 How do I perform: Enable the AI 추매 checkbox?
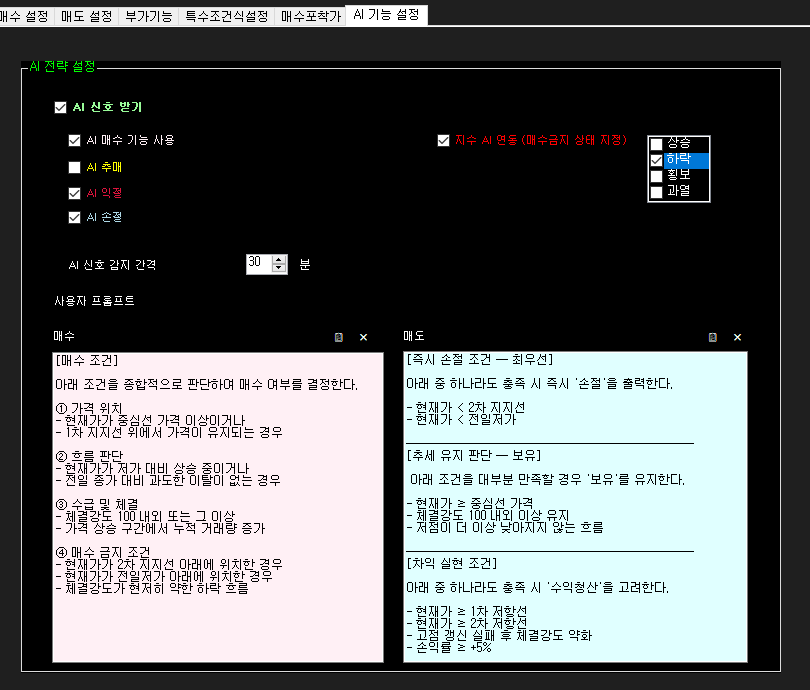74,167
